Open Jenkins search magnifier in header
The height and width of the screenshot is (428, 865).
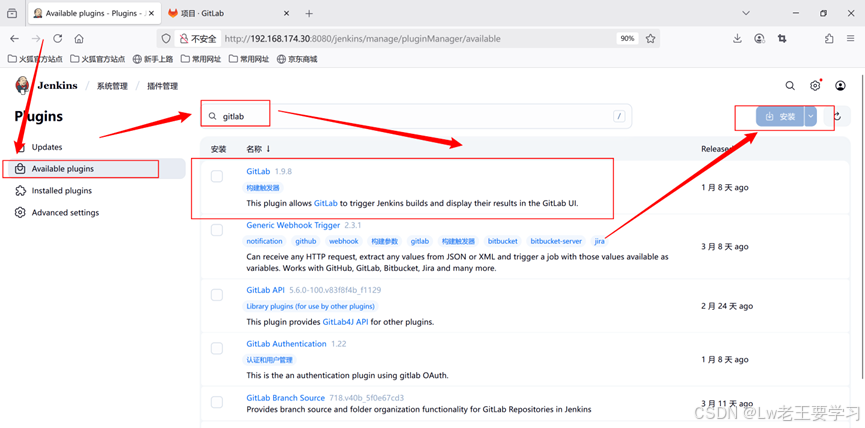(x=790, y=85)
